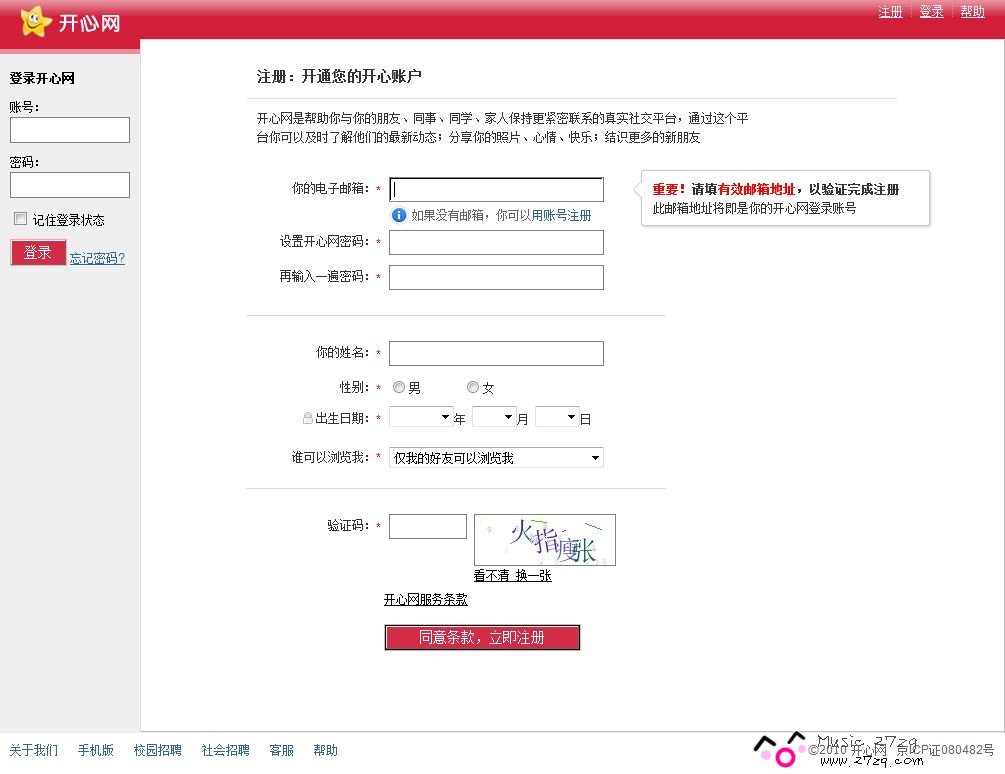This screenshot has height=774, width=1005.
Task: Open the 登录 link in top bar
Action: [931, 12]
